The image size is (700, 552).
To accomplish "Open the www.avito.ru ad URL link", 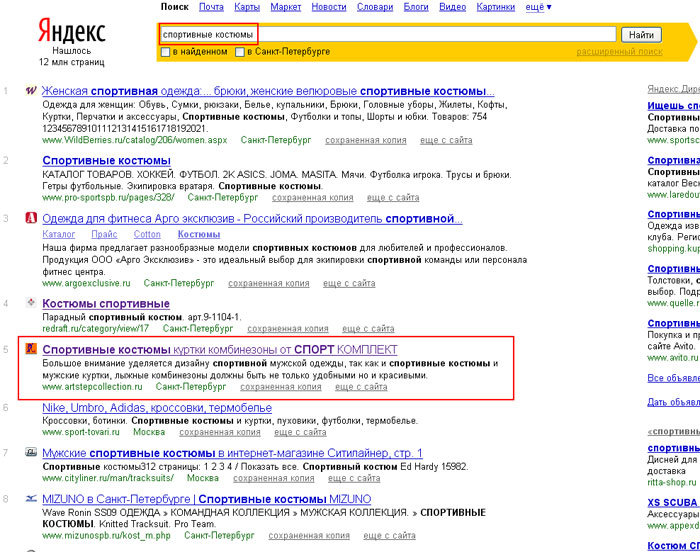I will (673, 358).
